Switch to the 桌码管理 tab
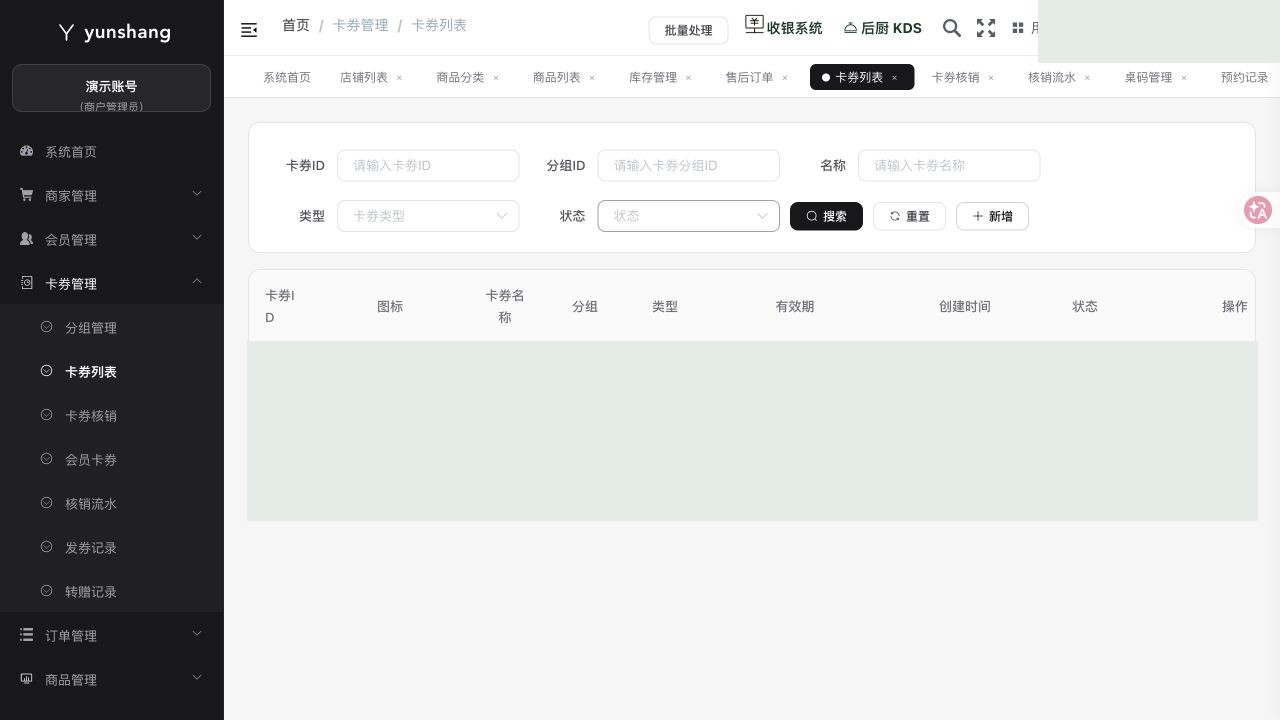 (x=1148, y=77)
